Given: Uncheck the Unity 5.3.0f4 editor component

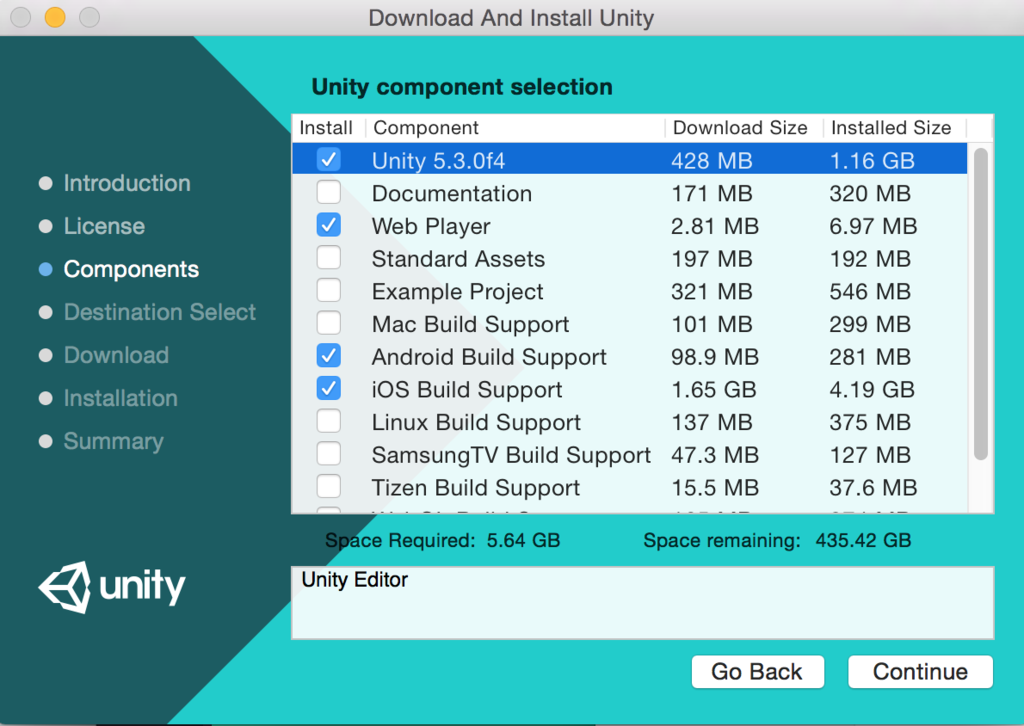Looking at the screenshot, I should pos(328,158).
